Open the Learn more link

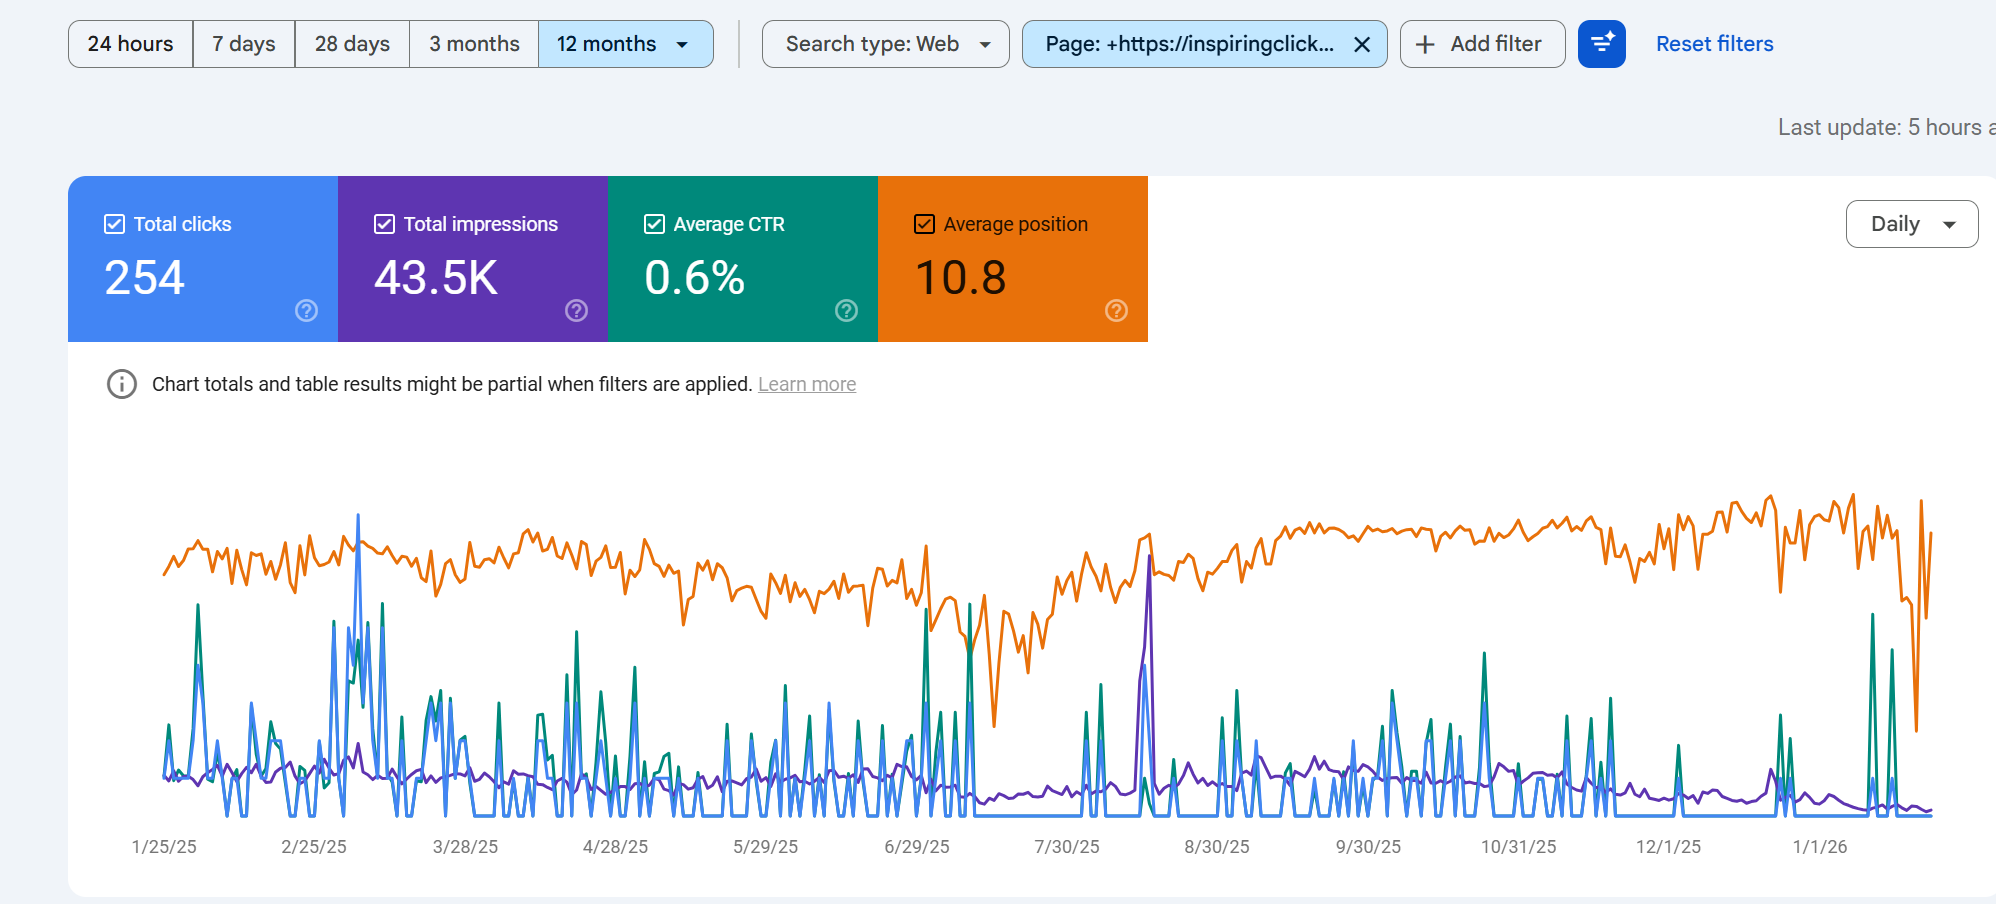click(x=807, y=384)
